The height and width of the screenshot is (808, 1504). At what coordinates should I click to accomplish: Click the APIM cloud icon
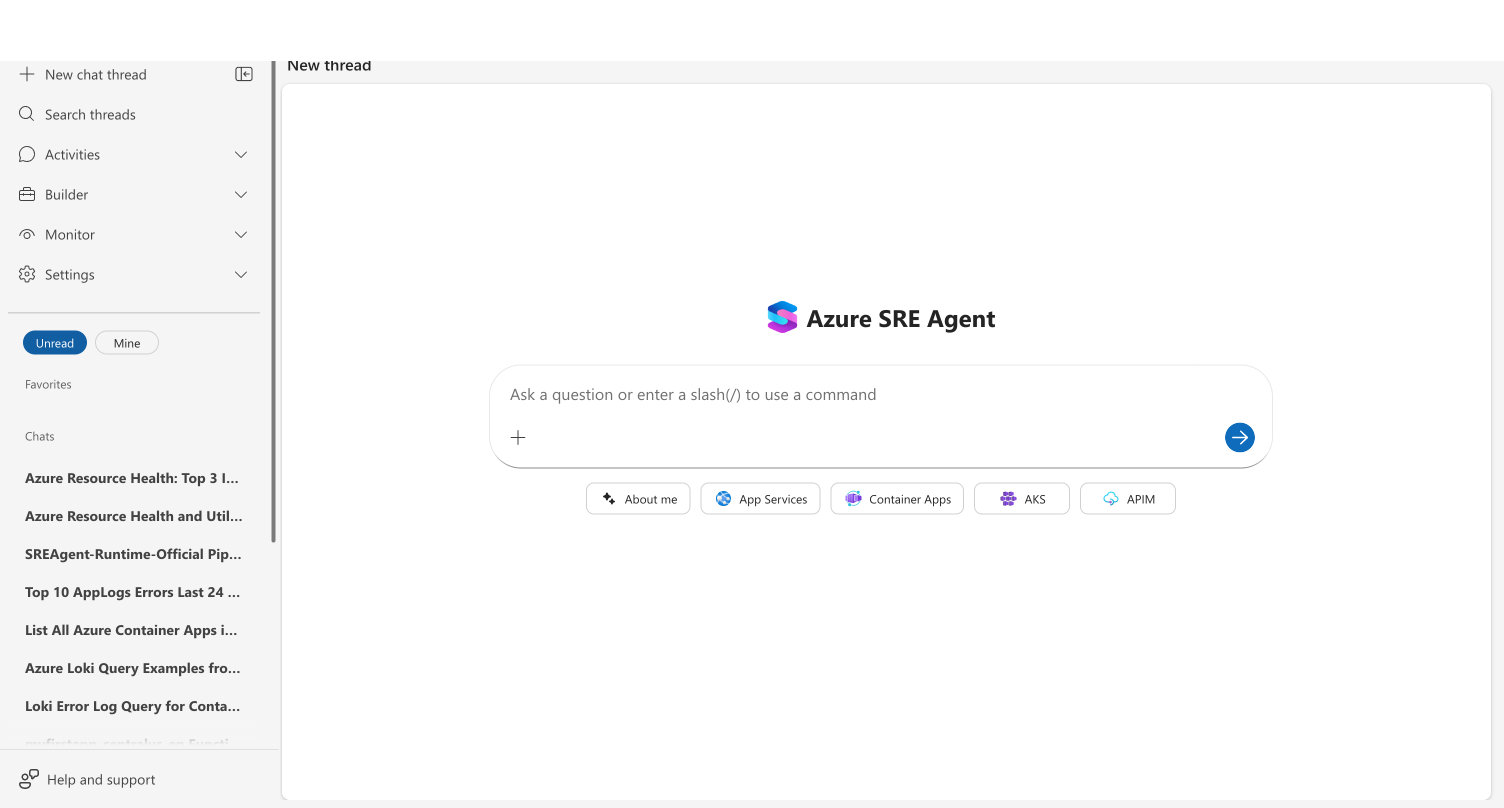[x=1111, y=498]
